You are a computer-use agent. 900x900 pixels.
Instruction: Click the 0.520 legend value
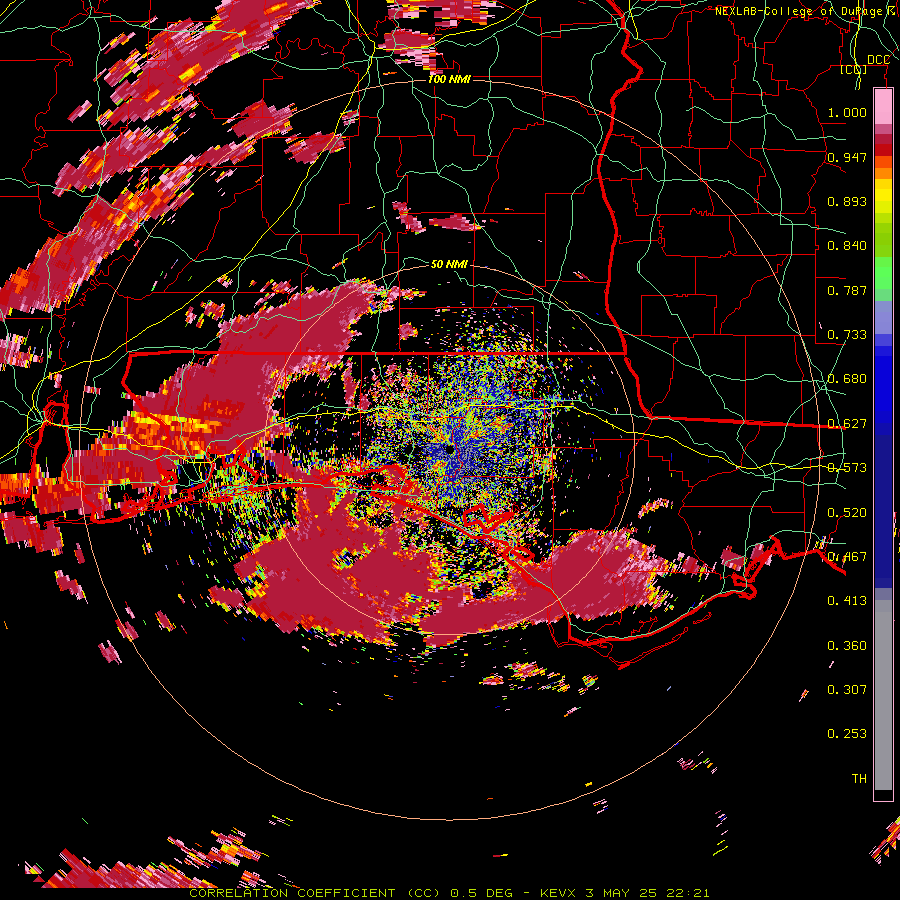point(847,512)
